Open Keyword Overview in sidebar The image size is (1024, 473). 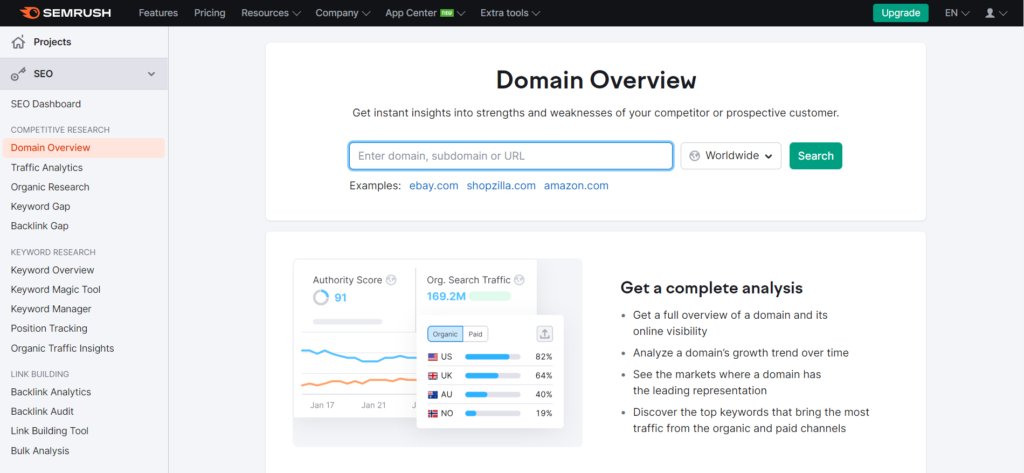coord(52,270)
